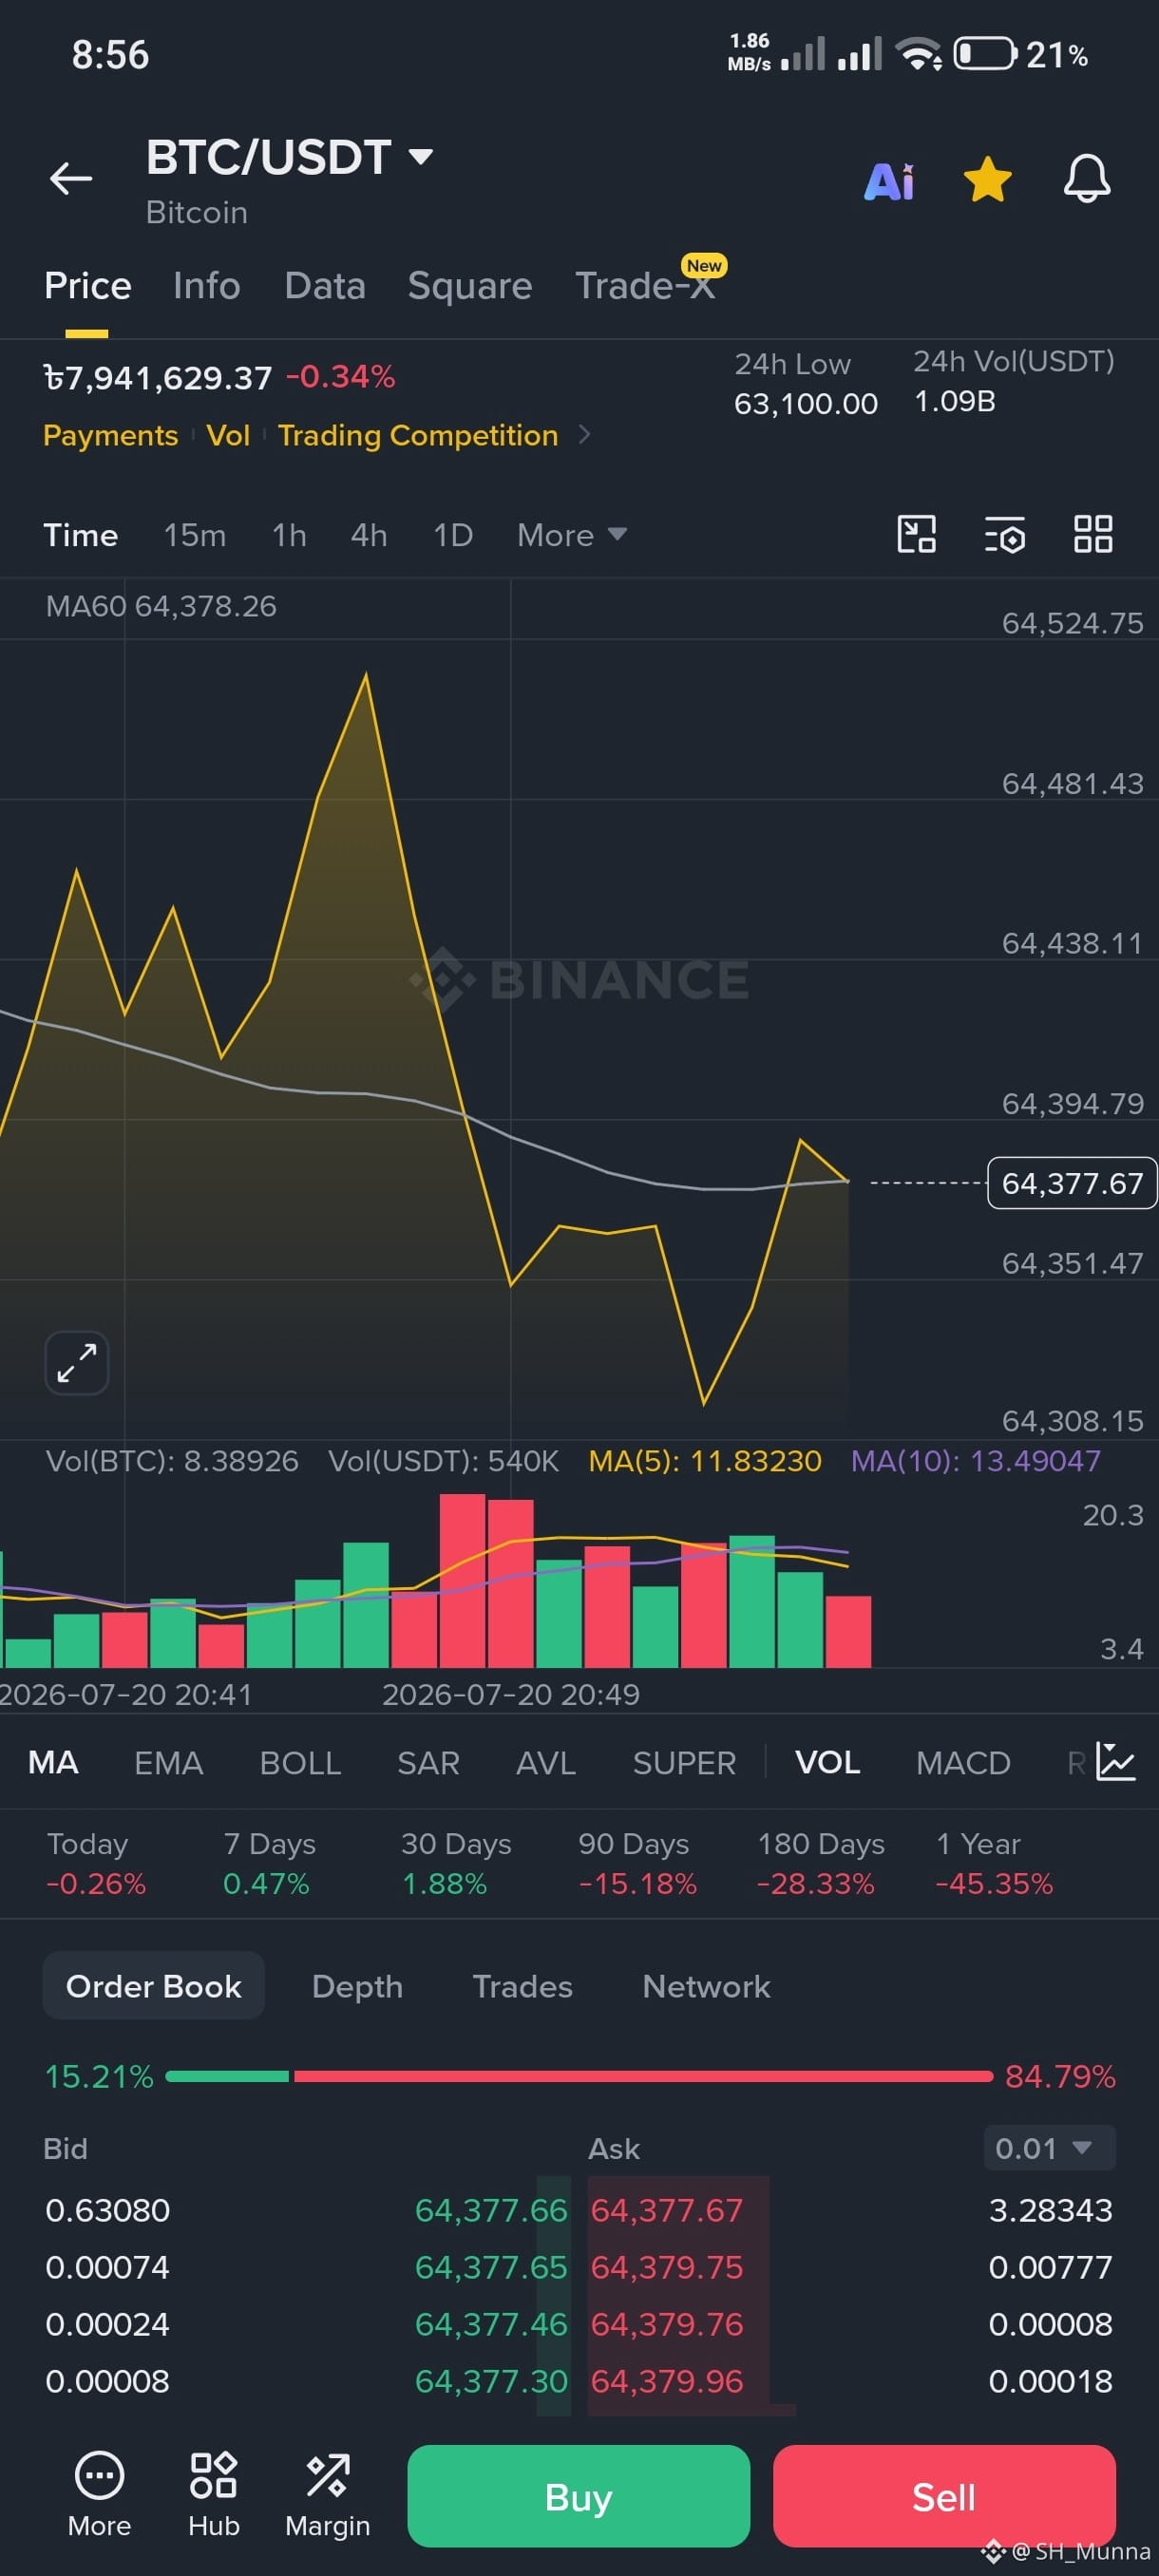
Task: Select the 15m interval
Action: coord(195,535)
